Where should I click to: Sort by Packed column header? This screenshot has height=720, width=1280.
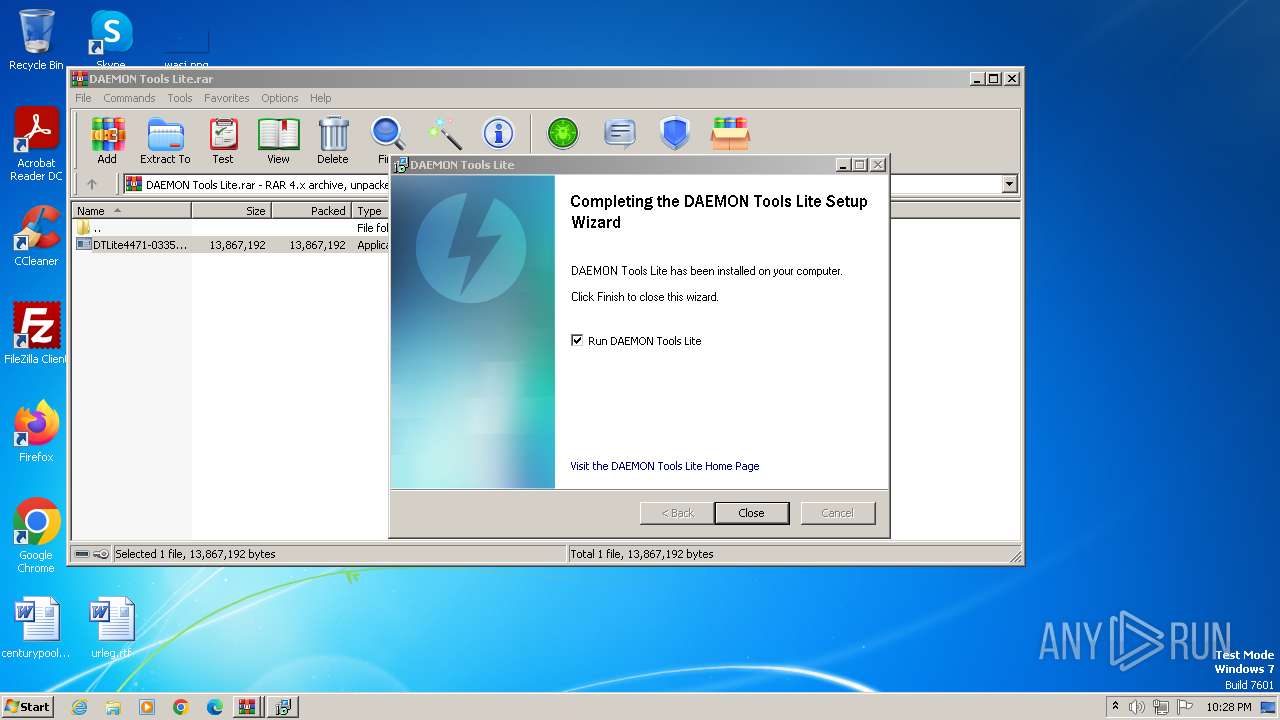coord(311,211)
